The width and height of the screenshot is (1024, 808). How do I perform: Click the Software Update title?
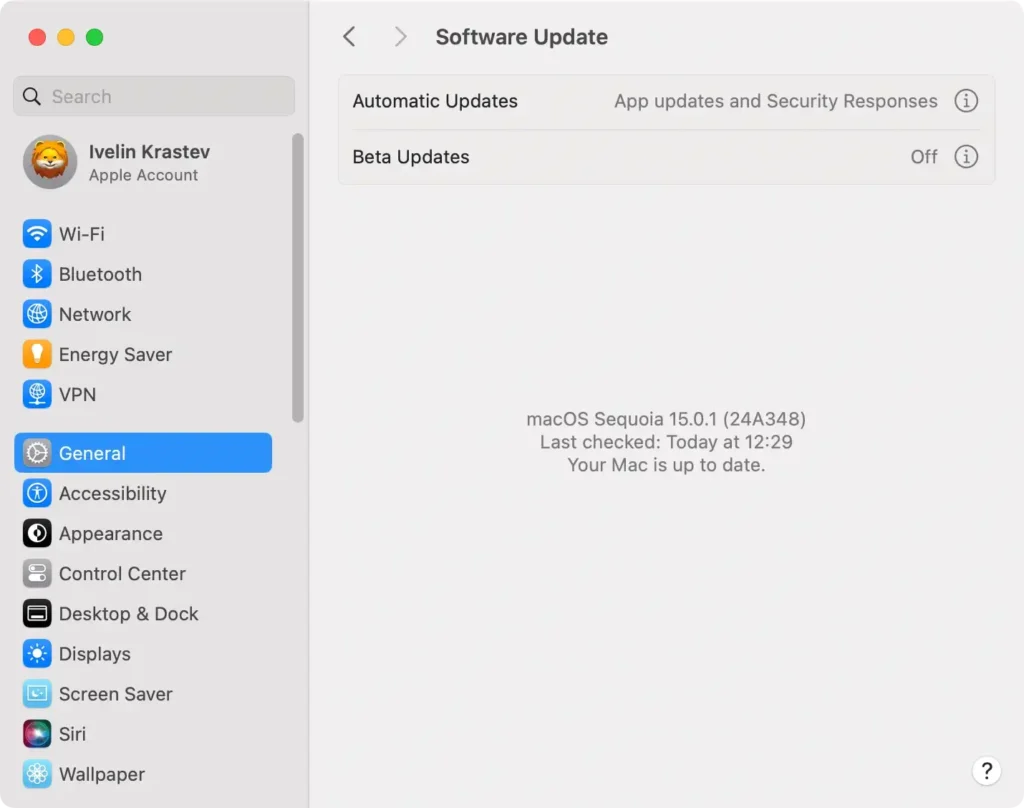(521, 37)
